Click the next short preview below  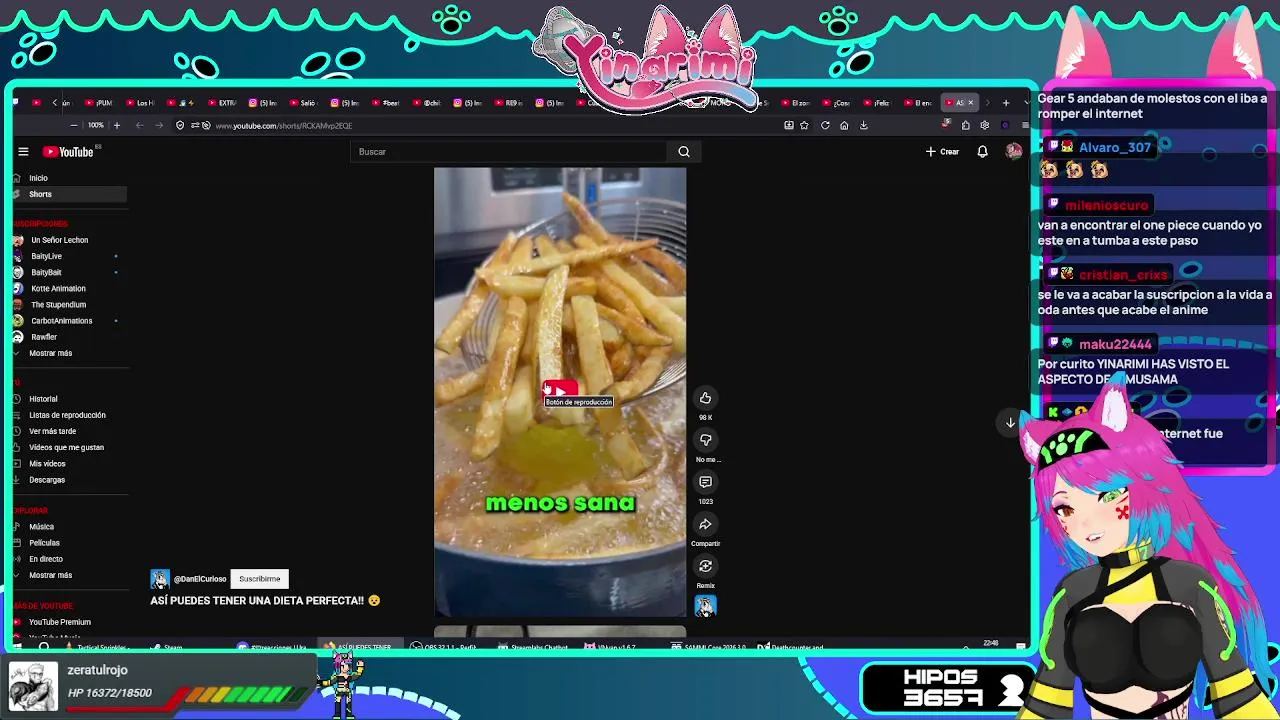560,631
